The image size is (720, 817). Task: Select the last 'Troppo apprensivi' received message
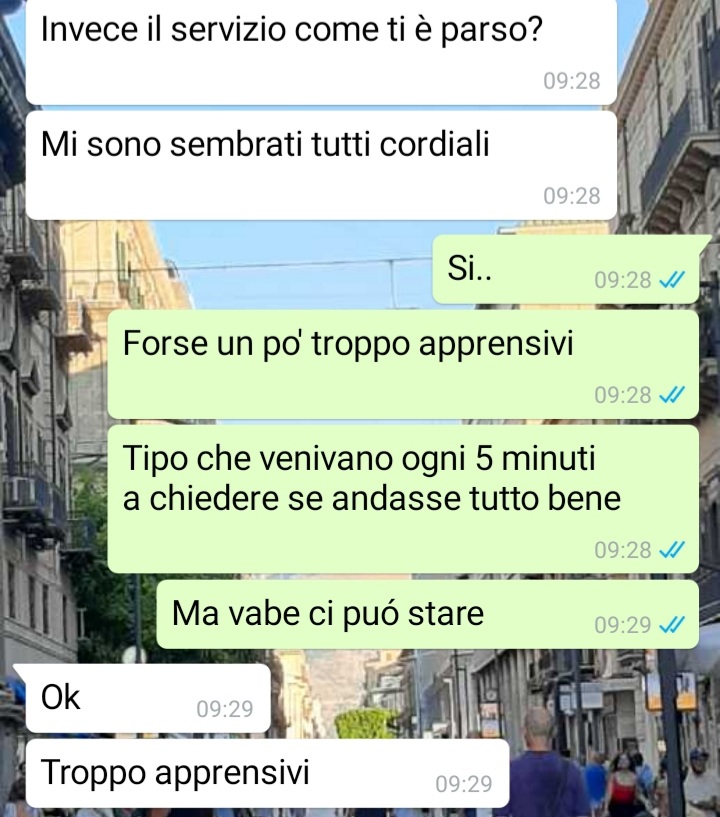click(x=267, y=773)
